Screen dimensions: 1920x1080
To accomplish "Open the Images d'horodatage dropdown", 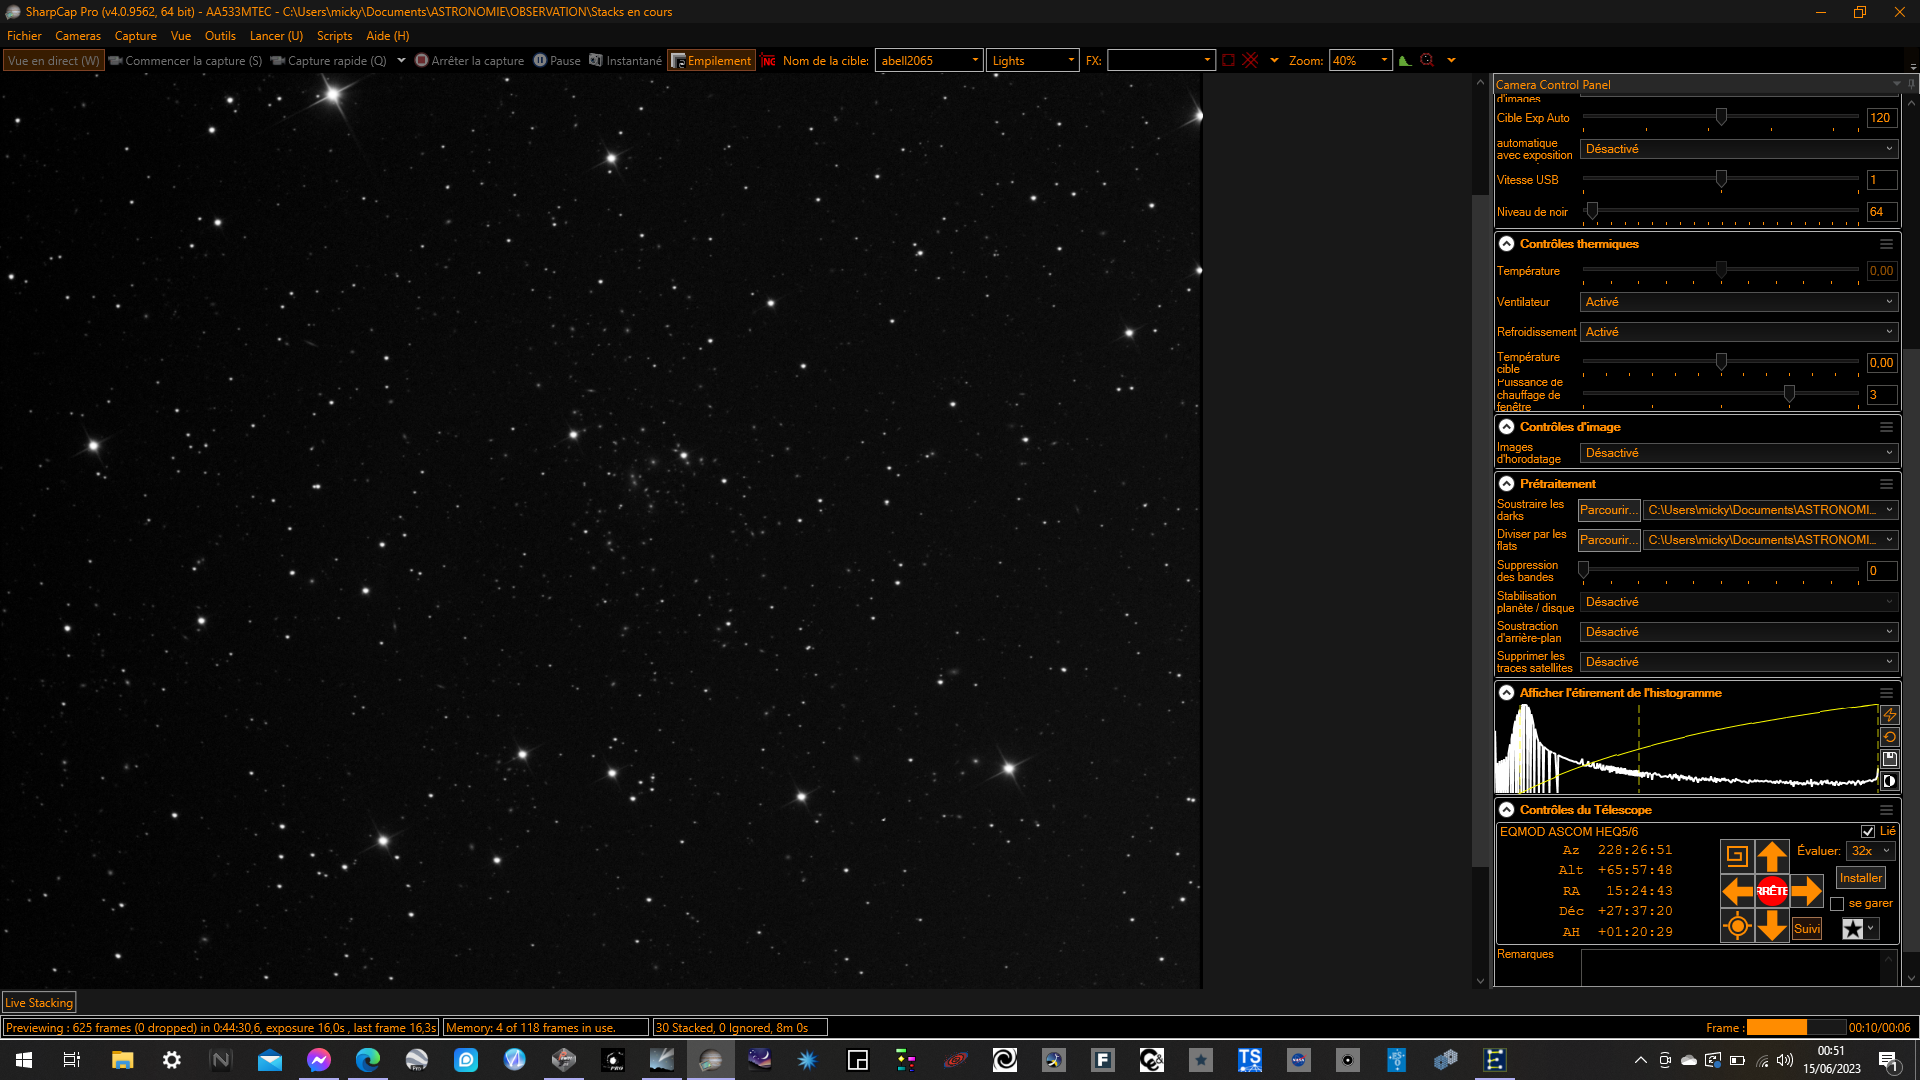I will (x=1738, y=453).
